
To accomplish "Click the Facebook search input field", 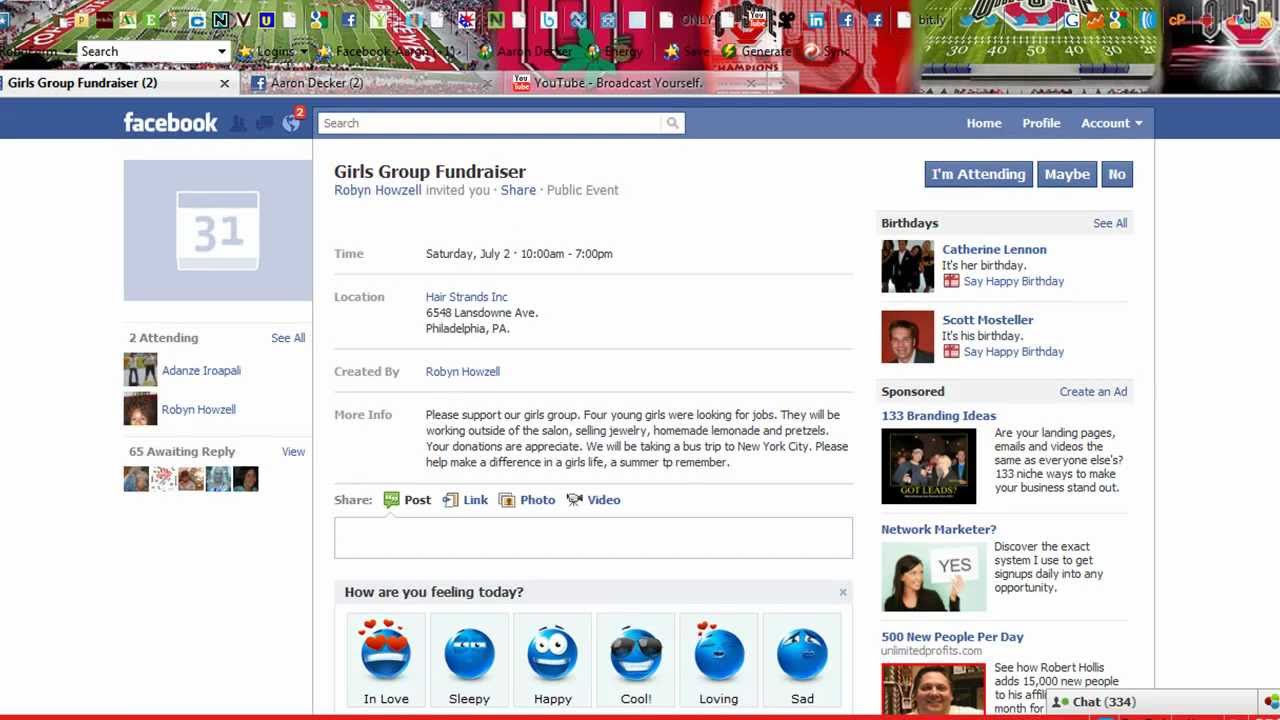I will pos(490,123).
